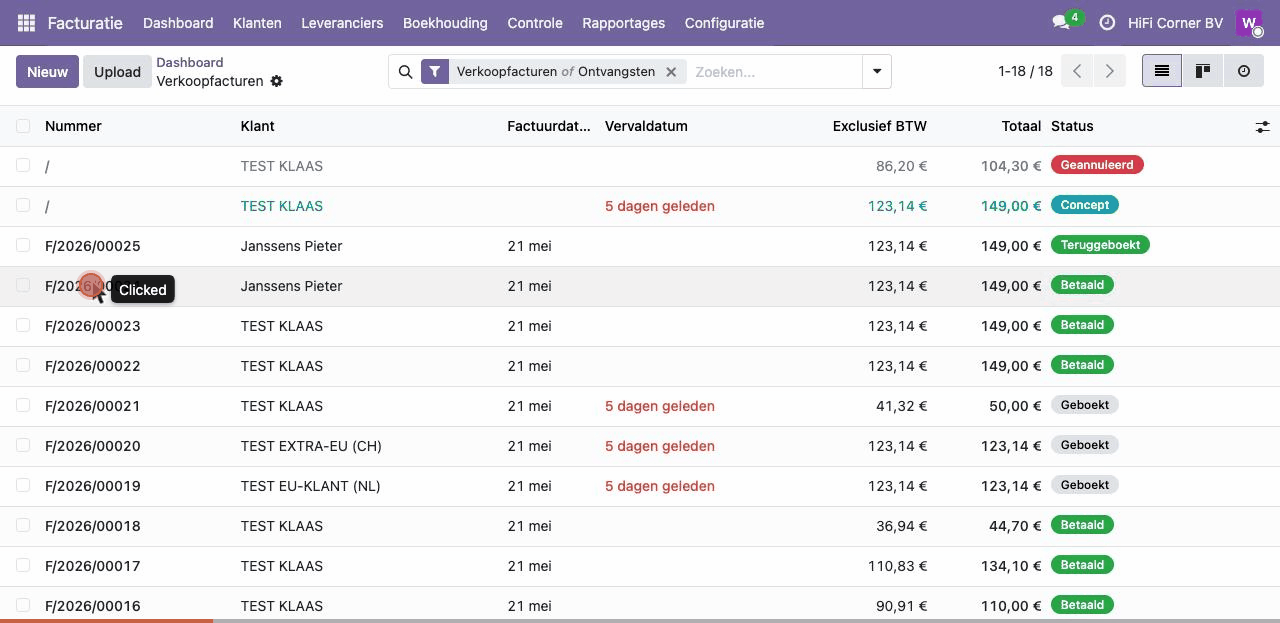Open the apps grid menu icon
This screenshot has height=623, width=1280.
(27, 23)
